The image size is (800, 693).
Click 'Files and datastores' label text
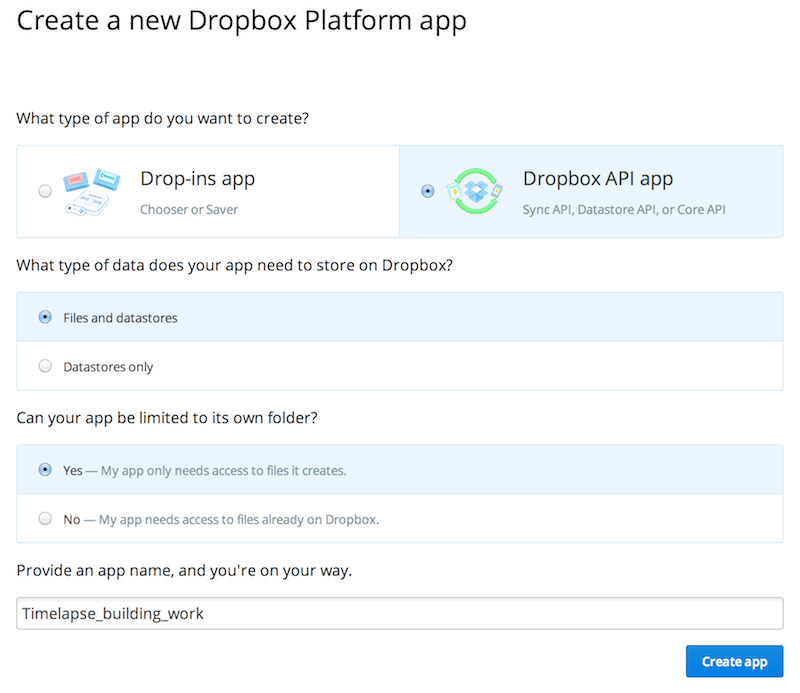(x=120, y=318)
